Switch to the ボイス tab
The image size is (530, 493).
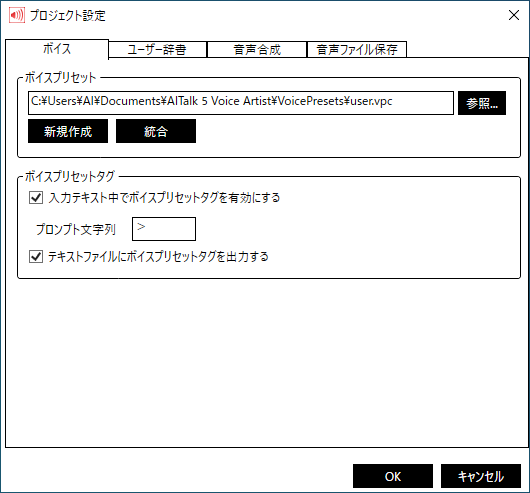tap(57, 49)
